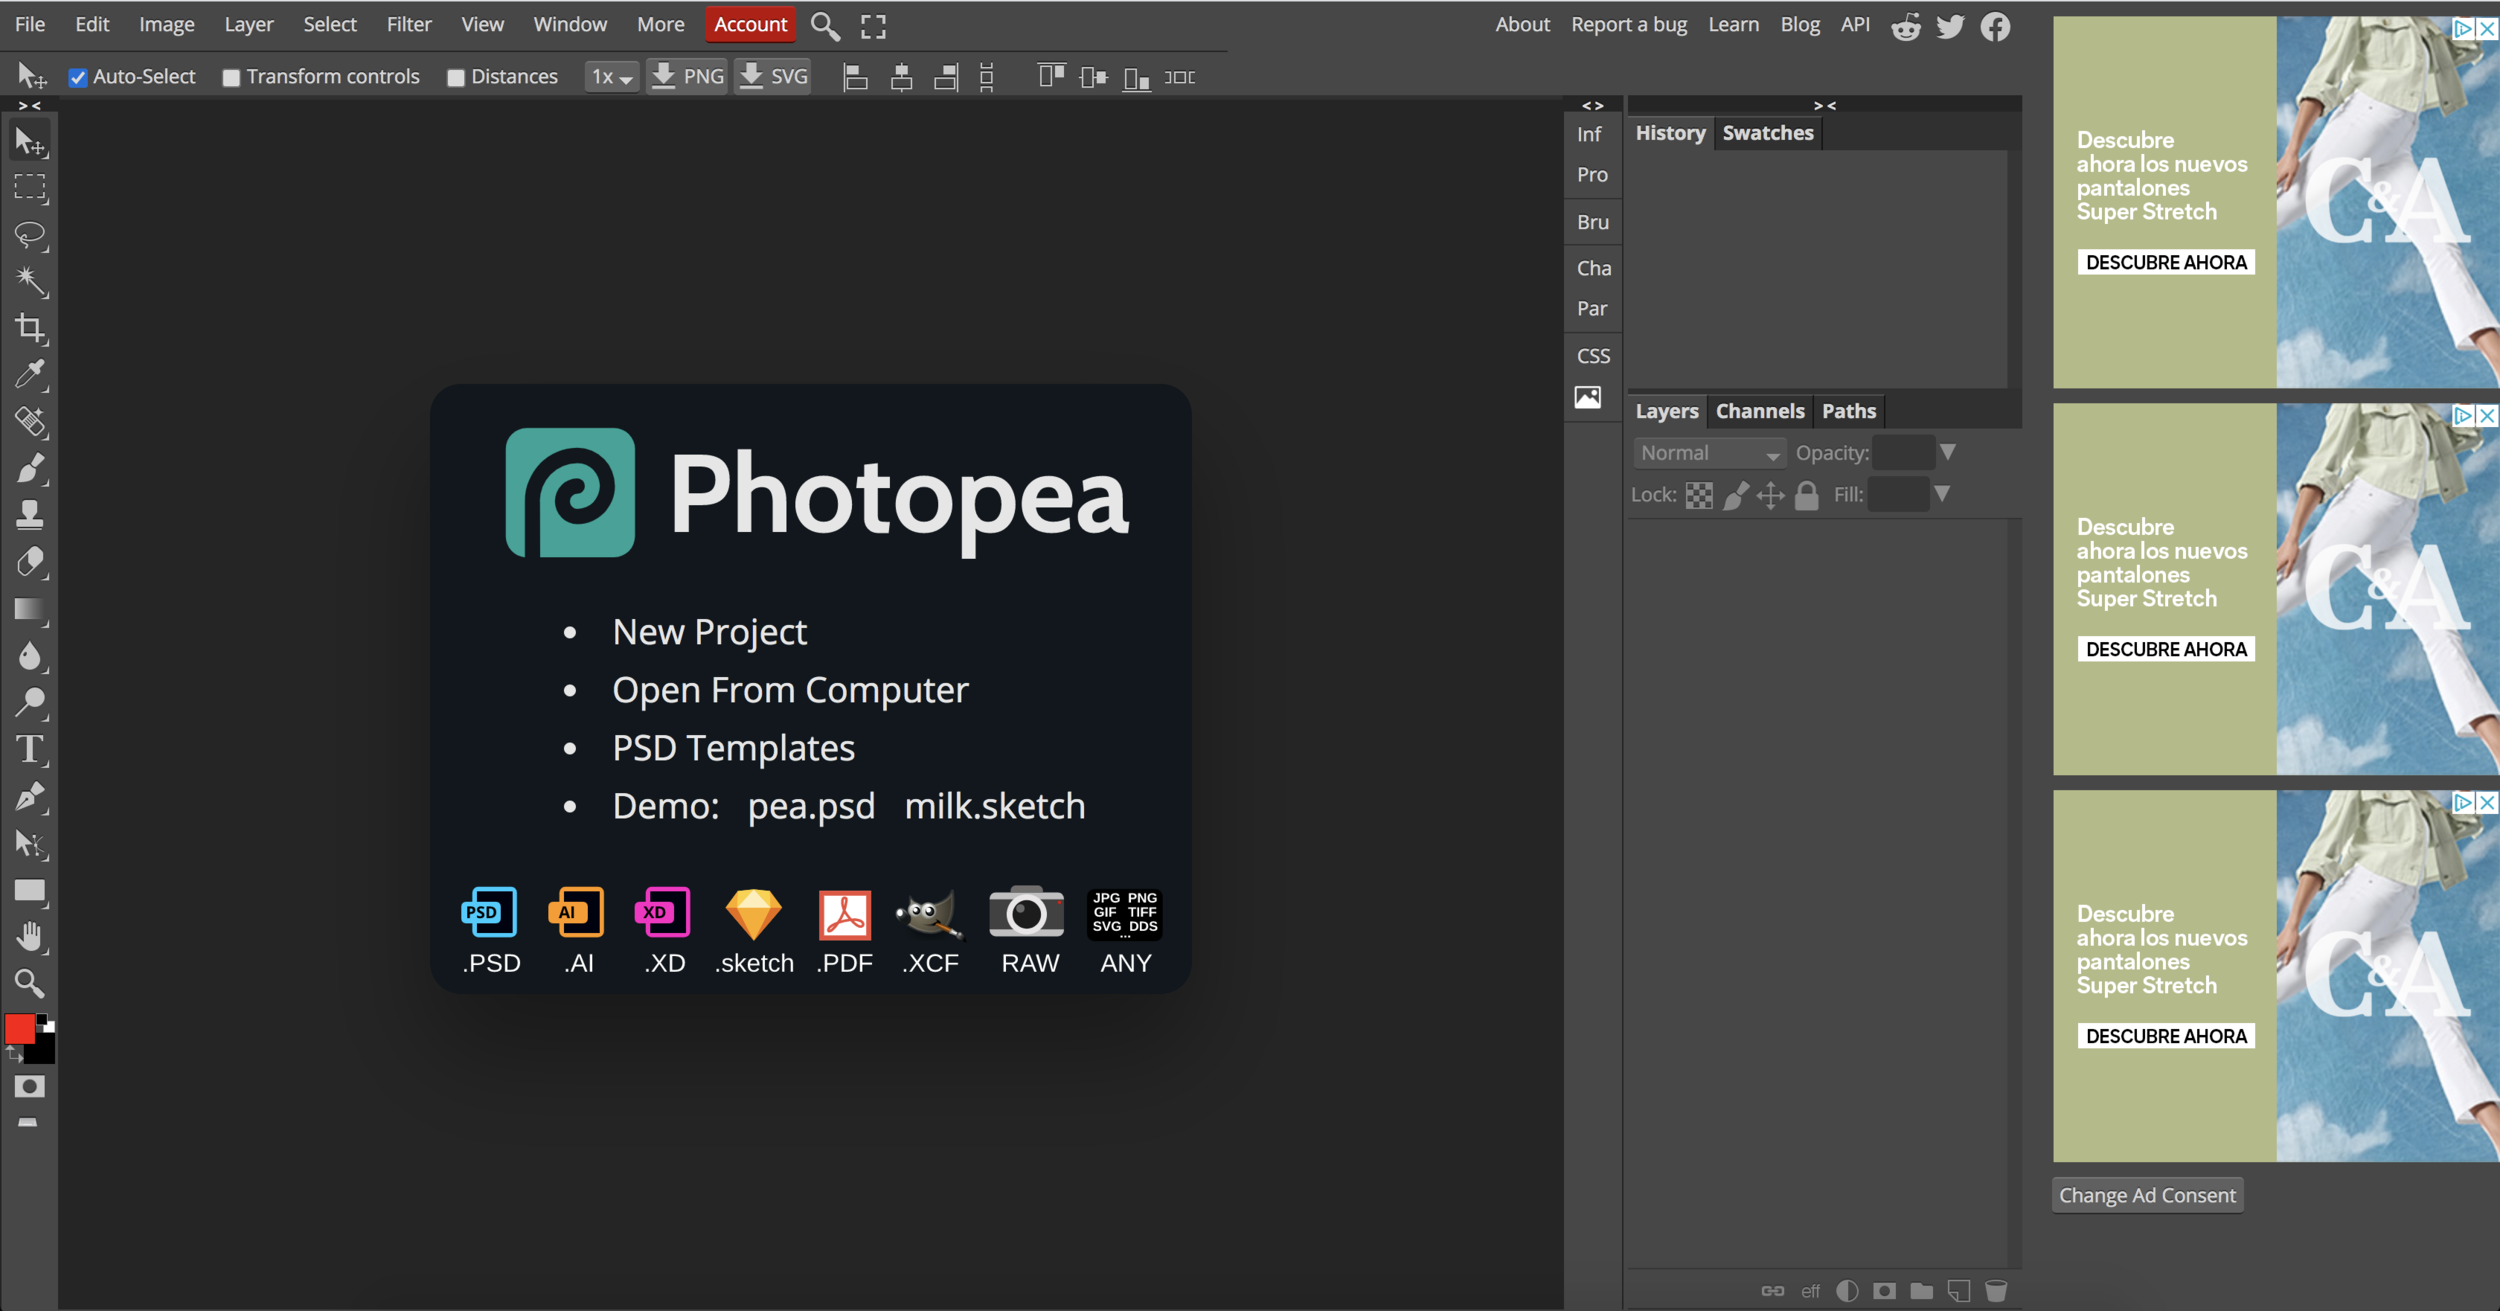
Task: Select the Eyedropper tool
Action: pos(29,375)
